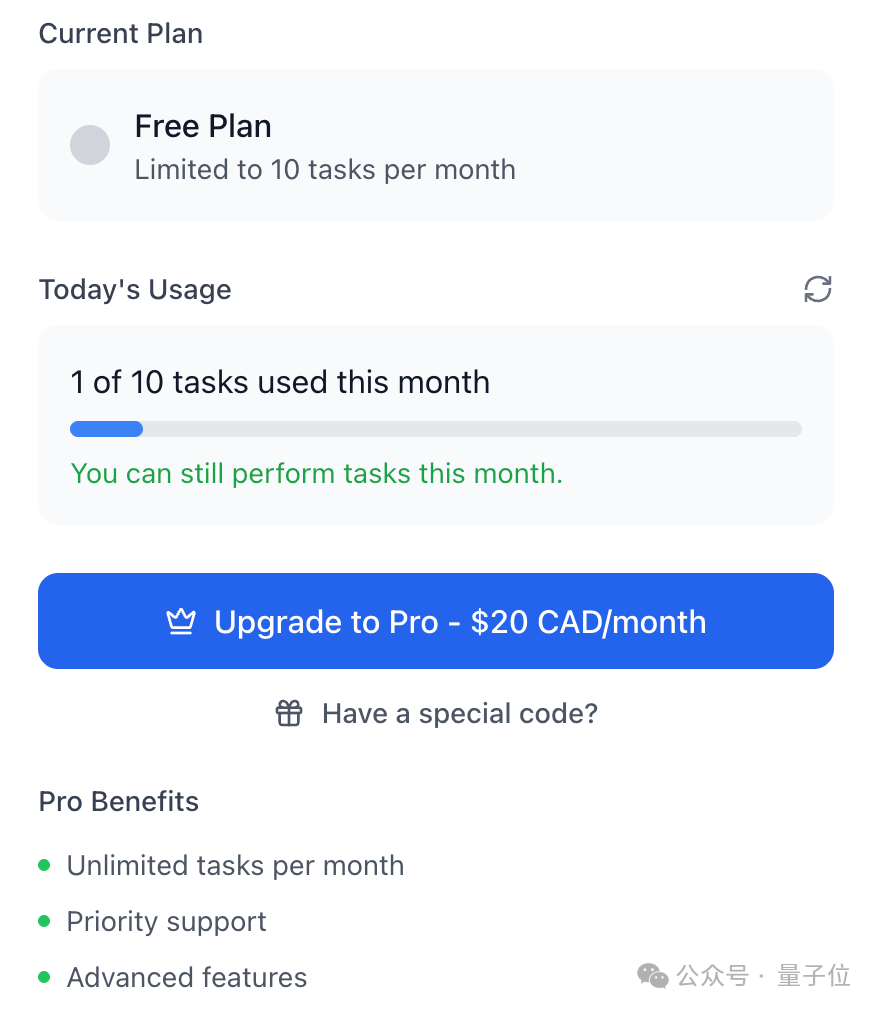
Task: Click the Current Plan heading
Action: pos(120,33)
